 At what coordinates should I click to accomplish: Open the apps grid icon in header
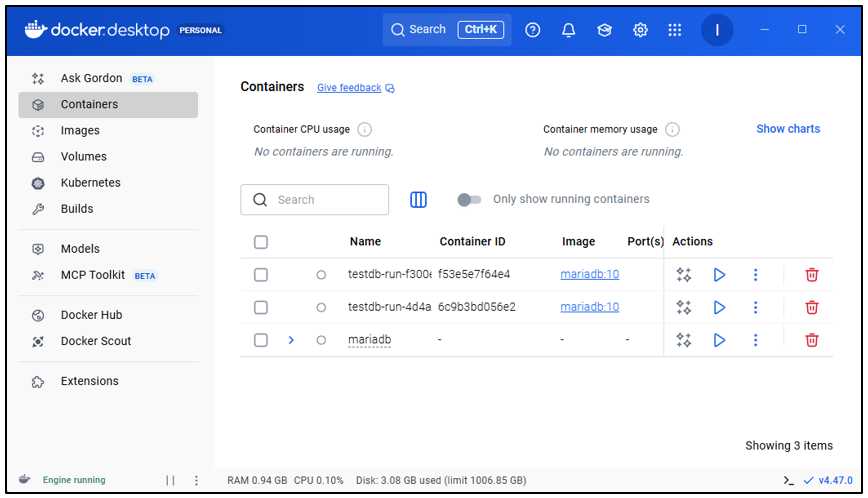click(675, 30)
